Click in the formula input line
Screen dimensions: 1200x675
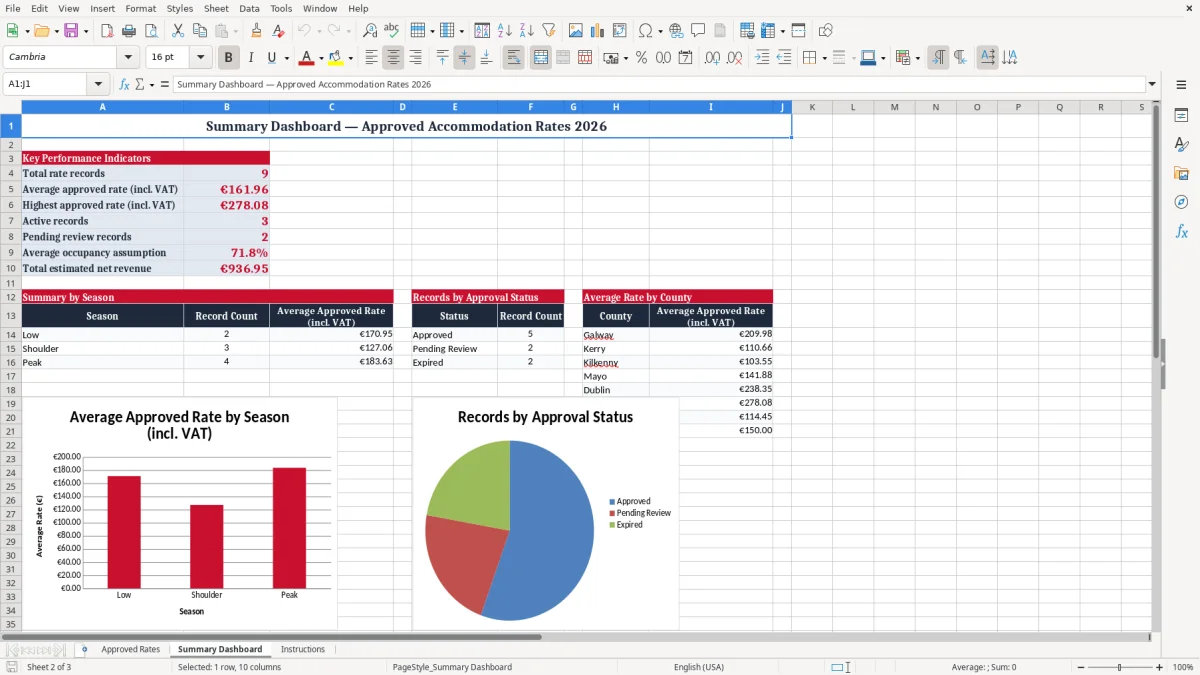(658, 84)
